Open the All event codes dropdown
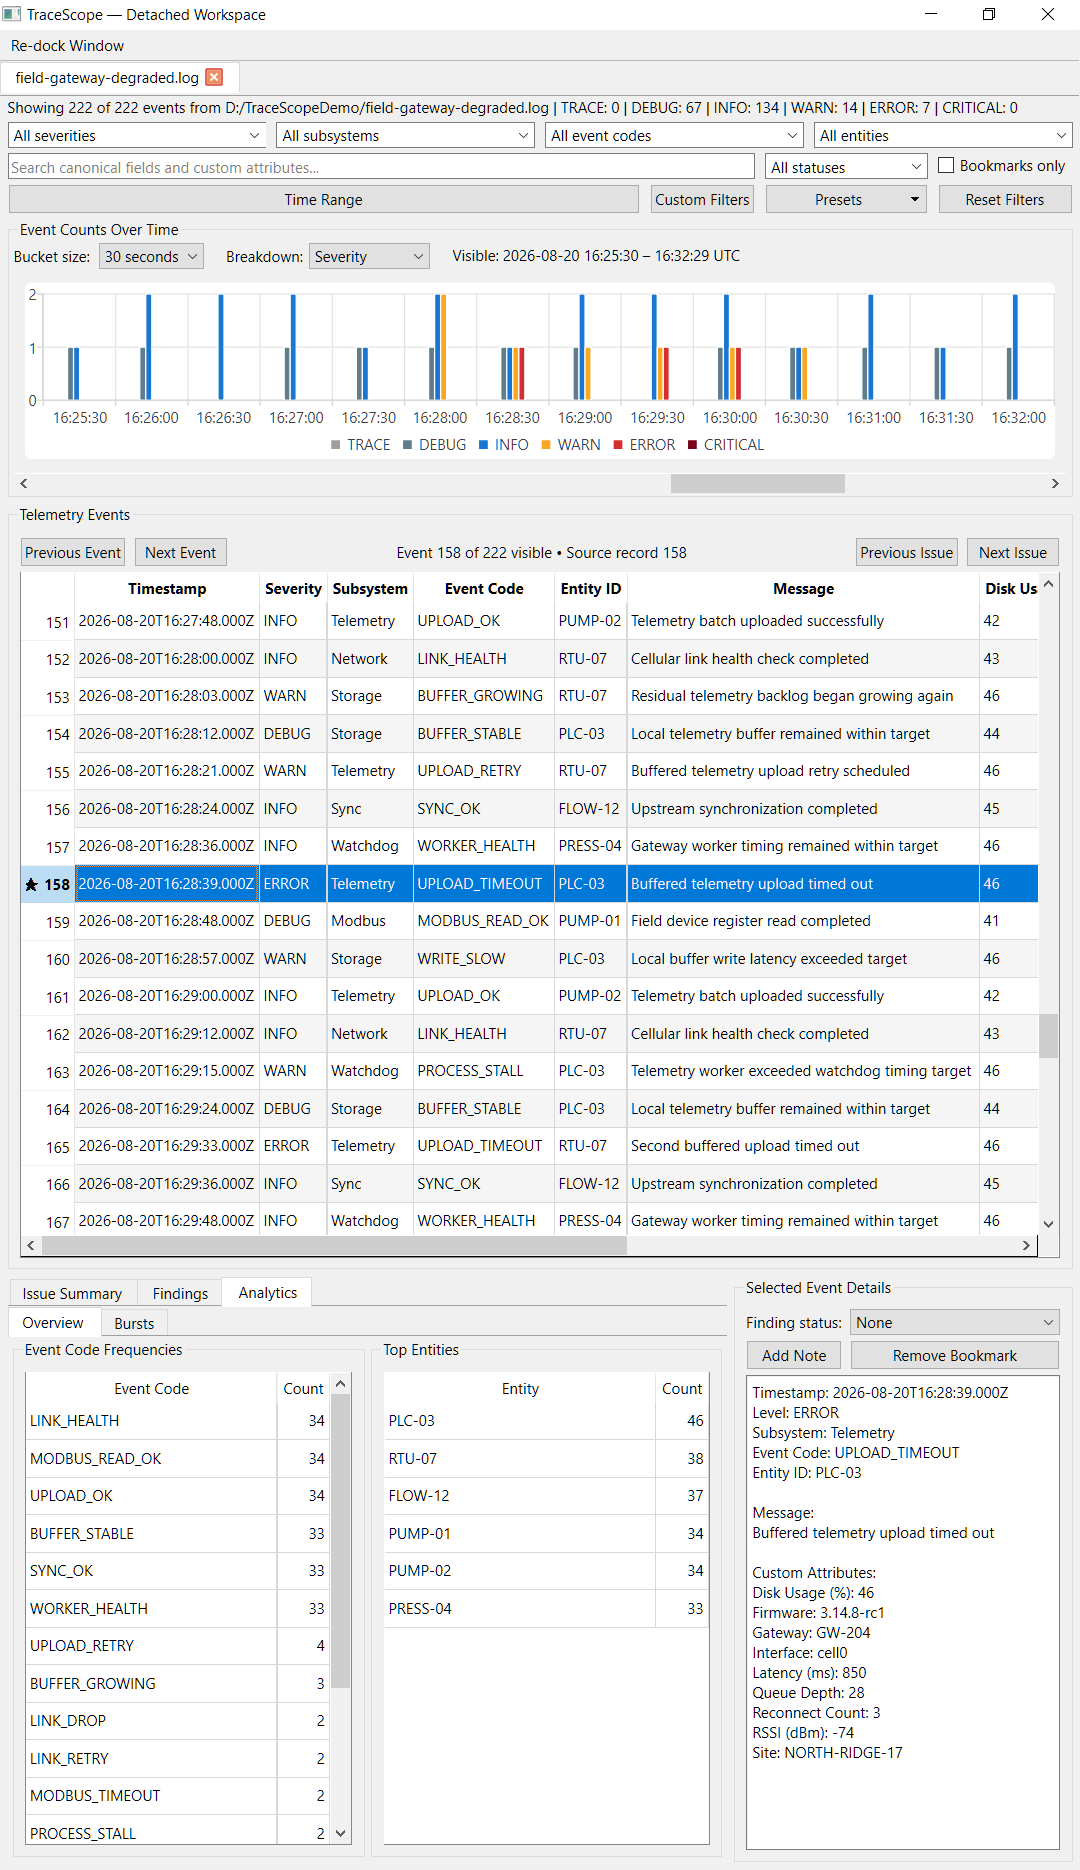 click(x=675, y=135)
